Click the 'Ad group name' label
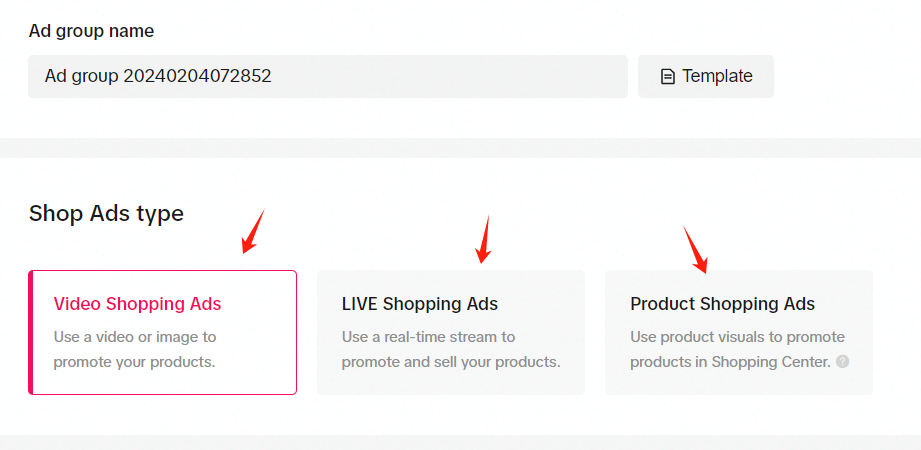This screenshot has width=921, height=450. [91, 31]
